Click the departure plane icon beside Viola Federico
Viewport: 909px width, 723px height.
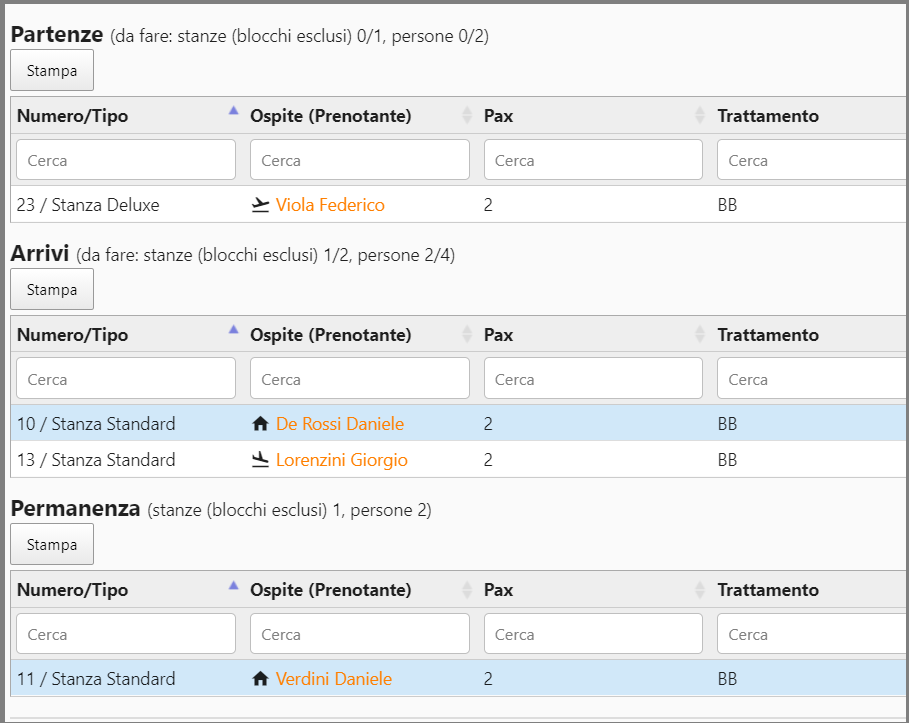point(261,205)
